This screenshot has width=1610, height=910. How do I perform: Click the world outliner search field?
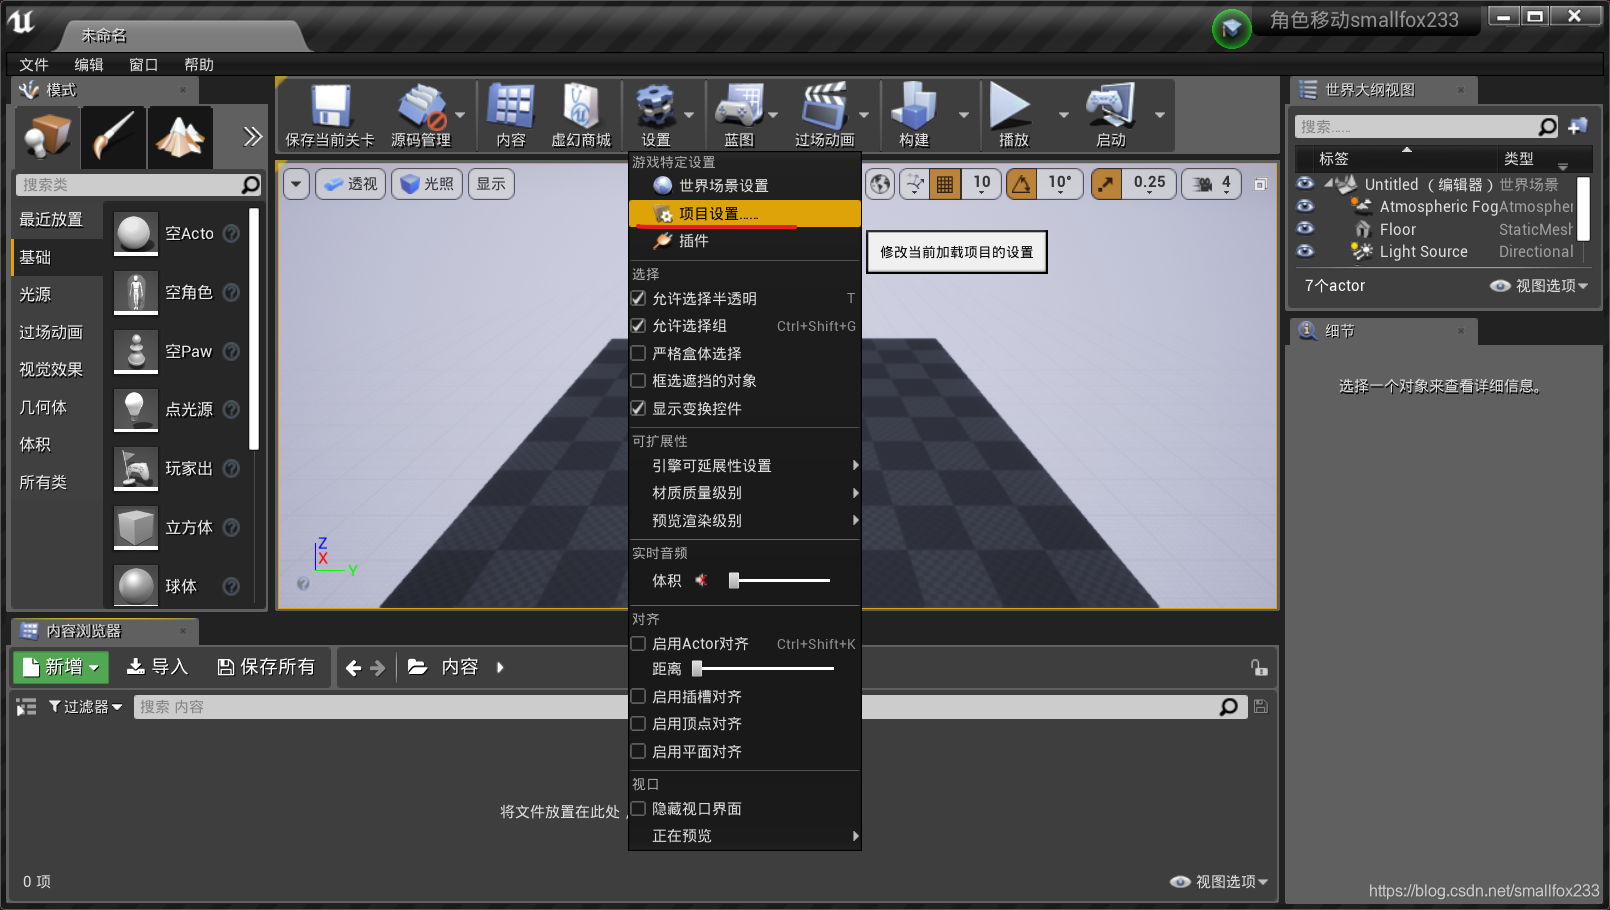[1427, 127]
